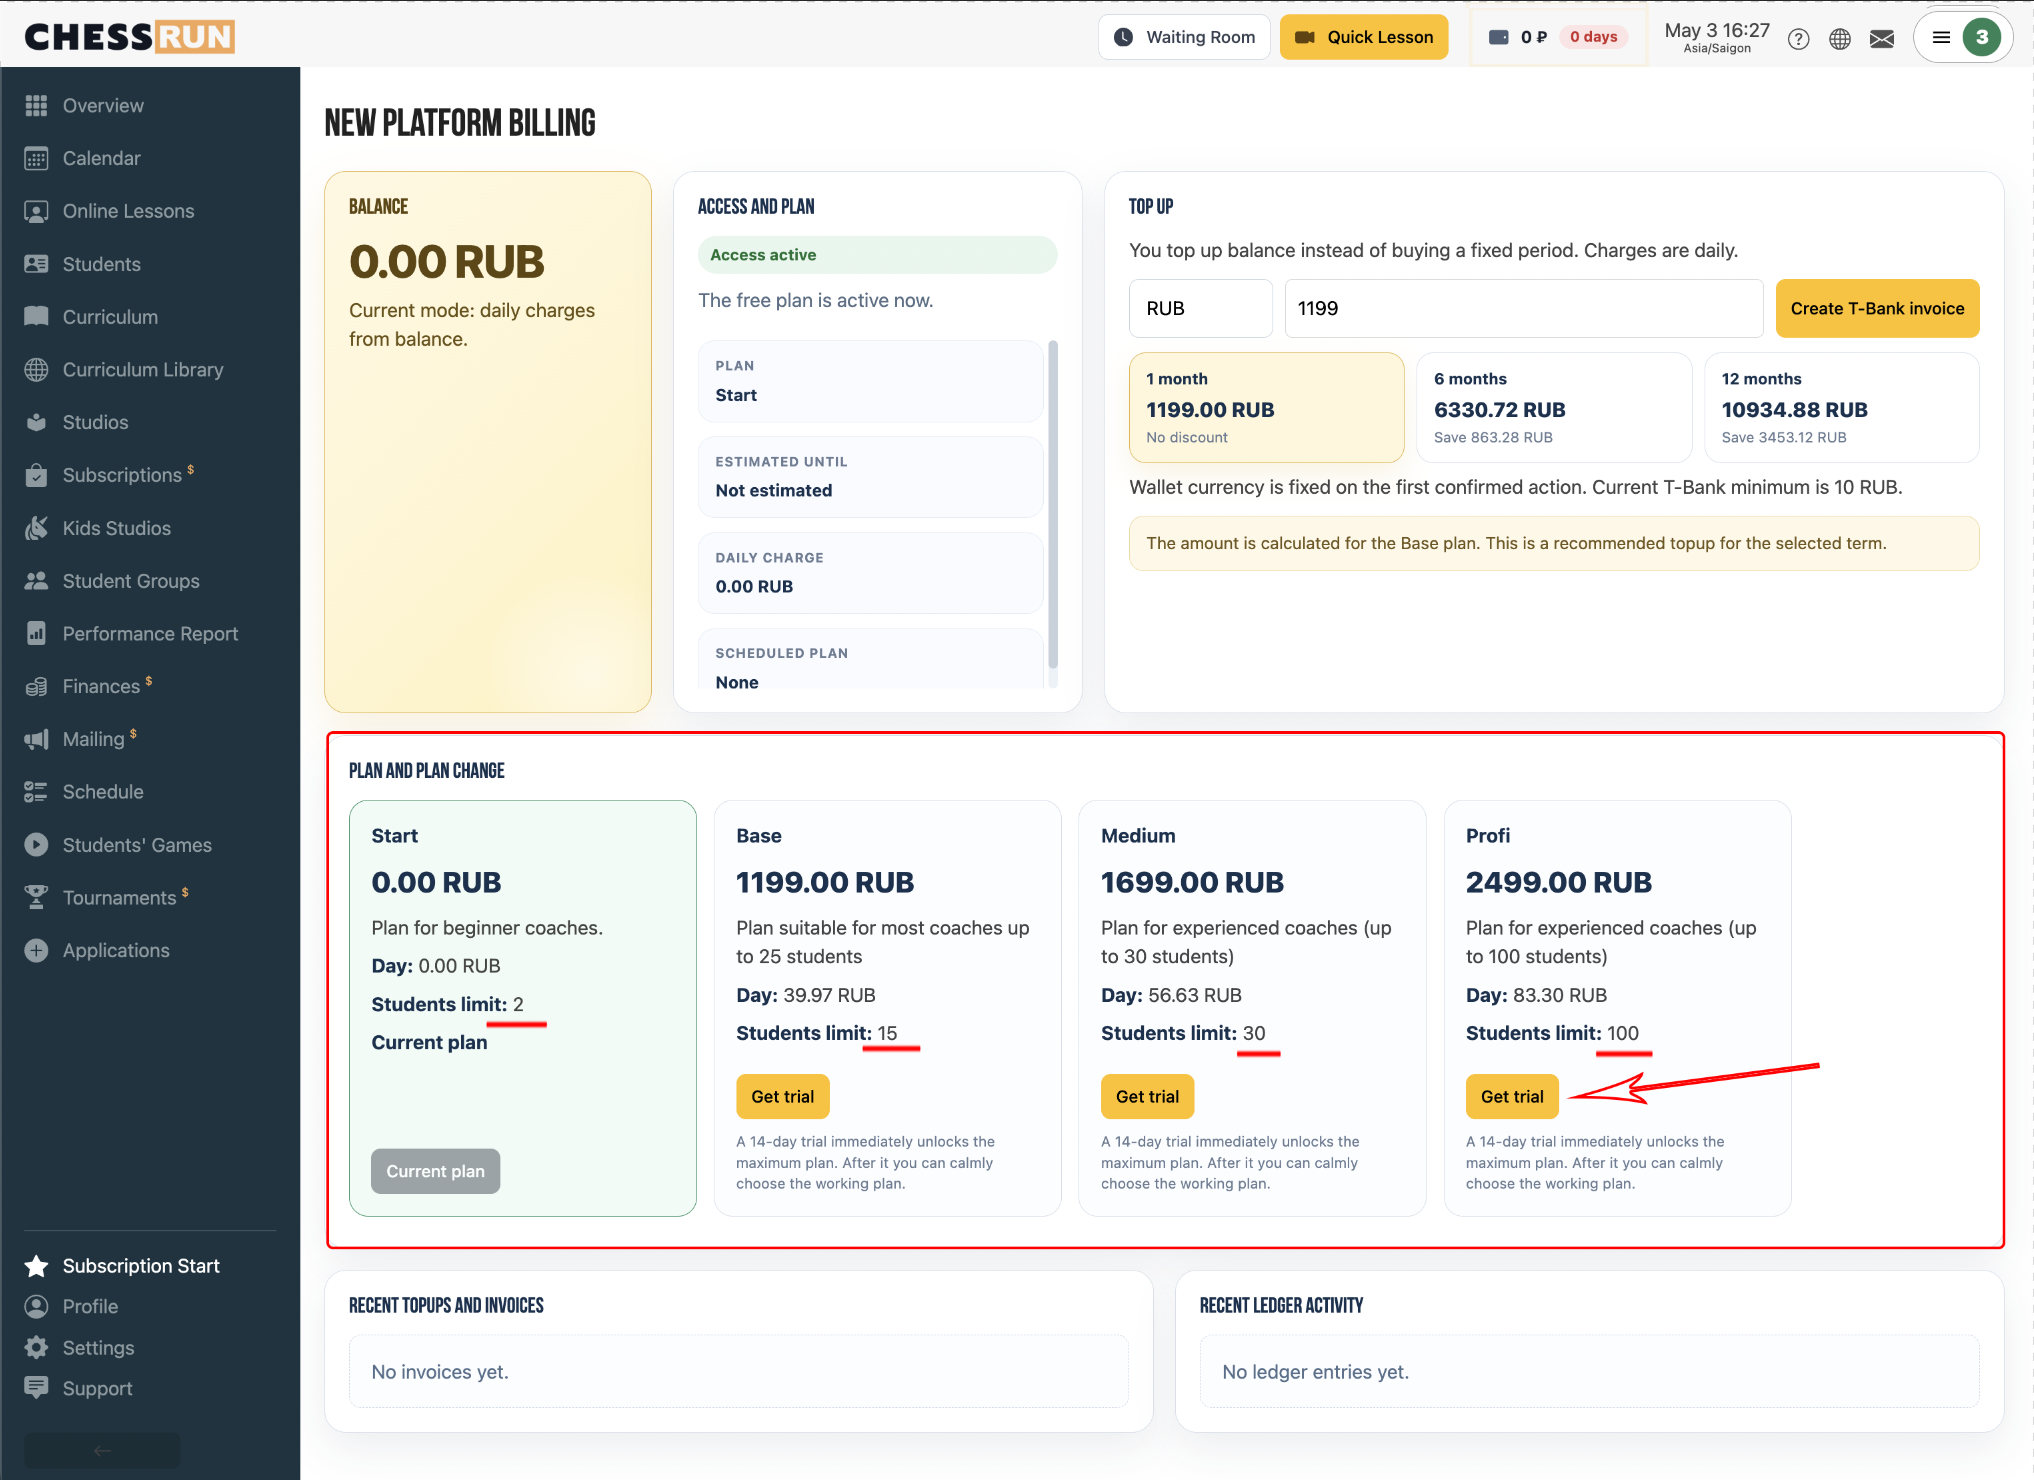The width and height of the screenshot is (2034, 1480).
Task: Click Create T-Bank invoice button
Action: click(x=1877, y=308)
